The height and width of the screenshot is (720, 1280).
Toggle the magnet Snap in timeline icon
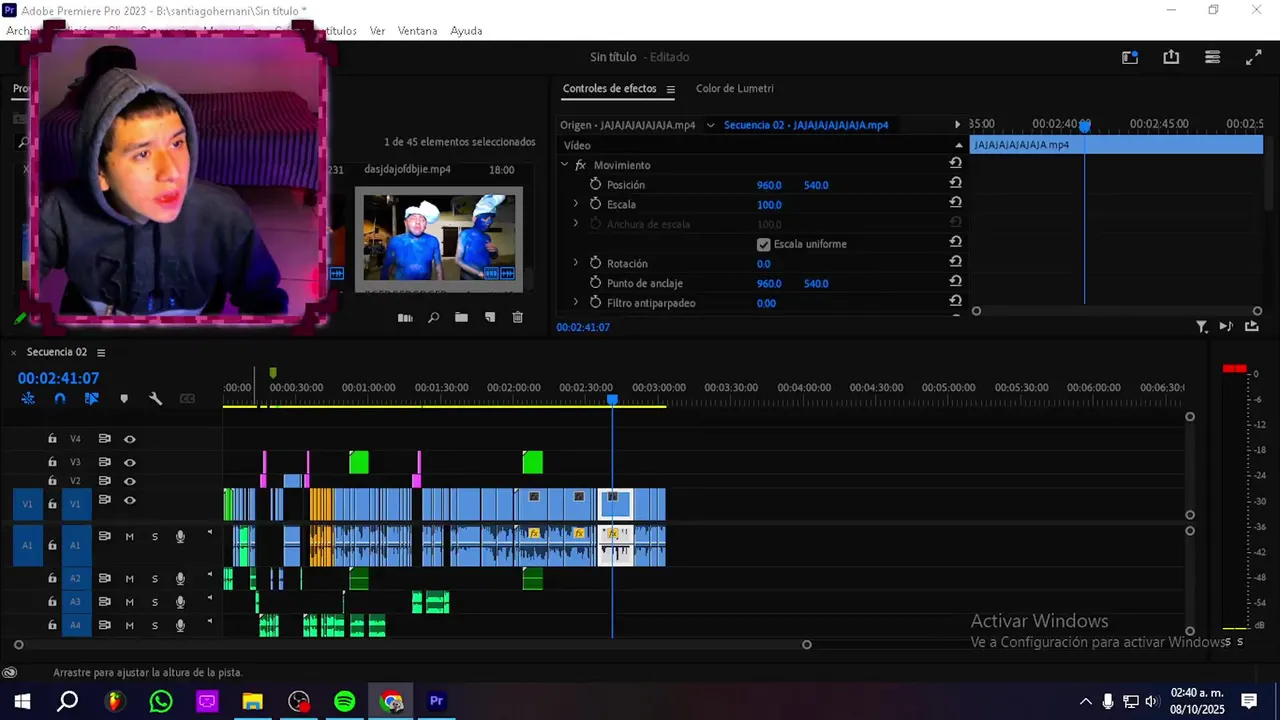tap(60, 398)
